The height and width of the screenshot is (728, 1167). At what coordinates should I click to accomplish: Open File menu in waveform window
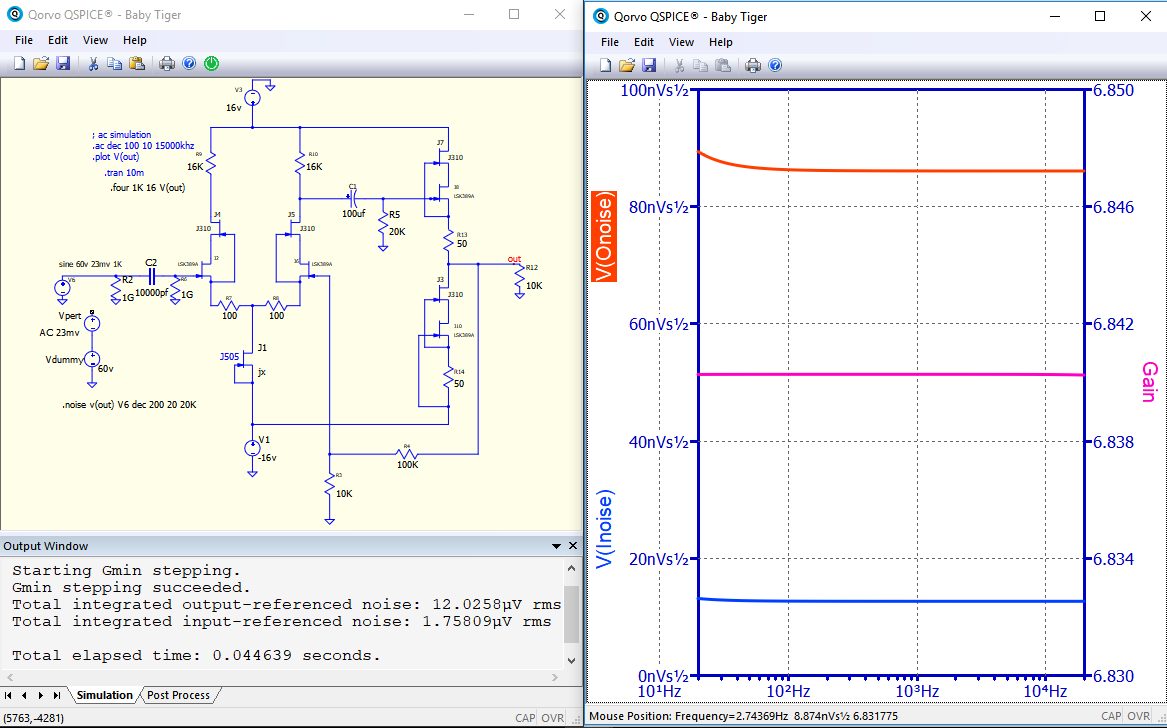point(610,42)
